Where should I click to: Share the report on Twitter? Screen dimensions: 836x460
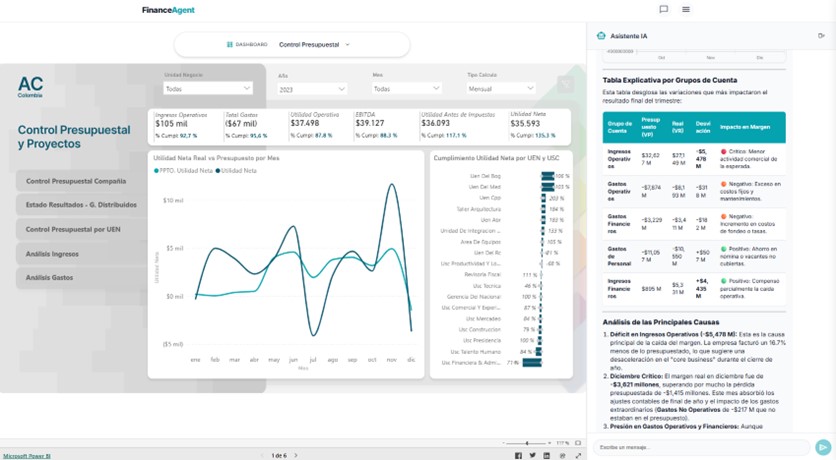532,455
